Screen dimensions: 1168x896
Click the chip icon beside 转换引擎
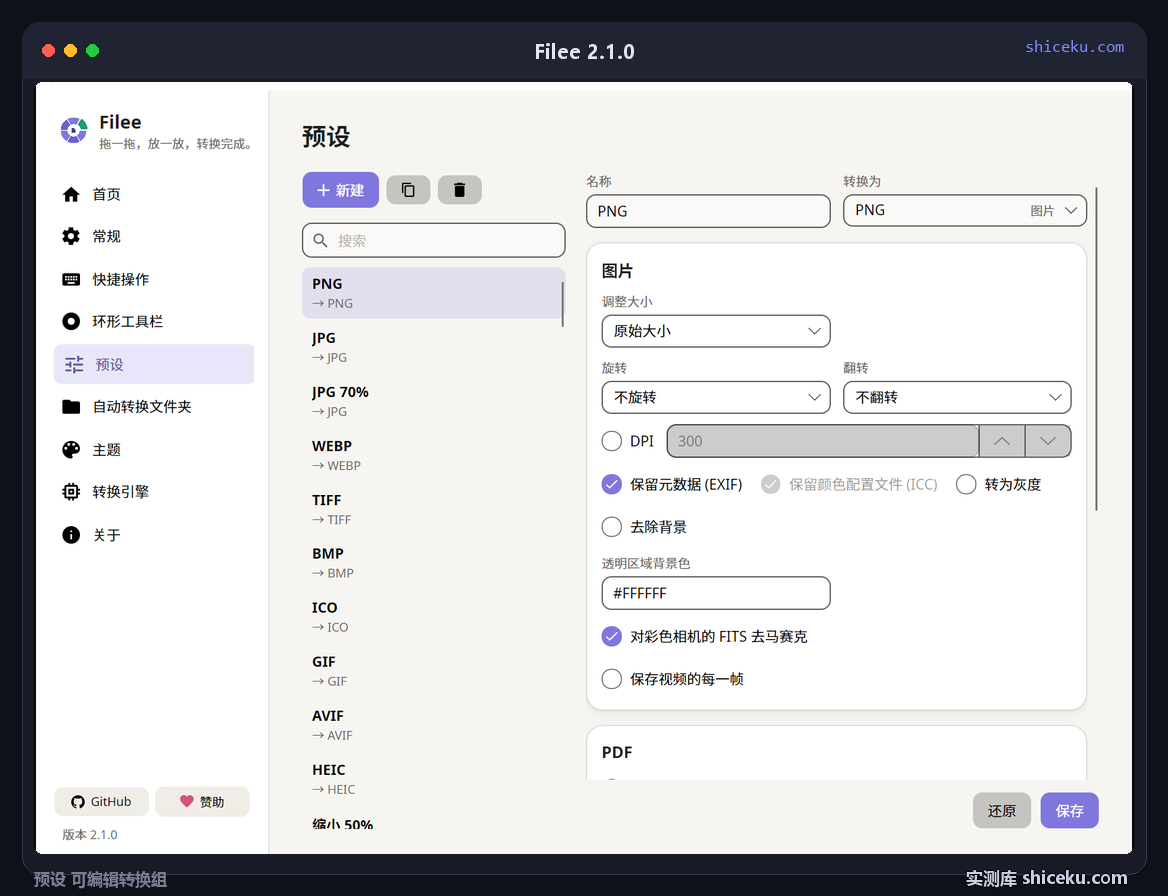click(71, 492)
